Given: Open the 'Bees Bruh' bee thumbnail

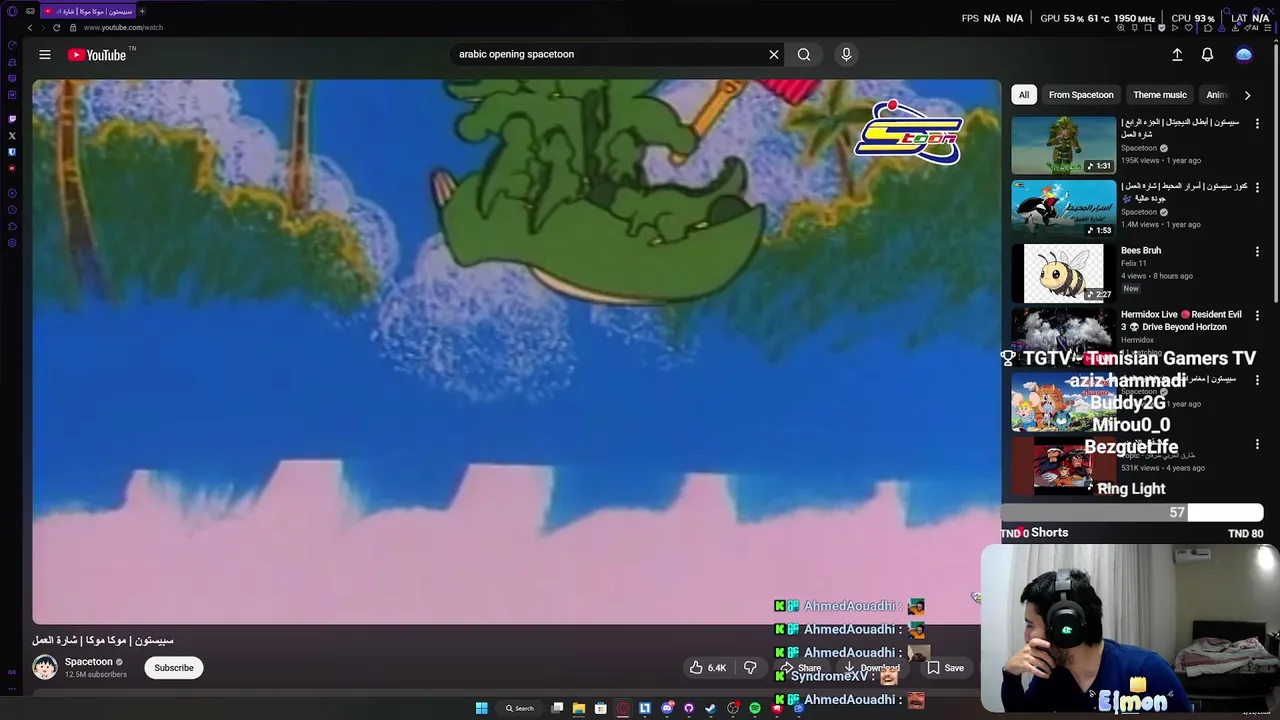Looking at the screenshot, I should pos(1063,273).
